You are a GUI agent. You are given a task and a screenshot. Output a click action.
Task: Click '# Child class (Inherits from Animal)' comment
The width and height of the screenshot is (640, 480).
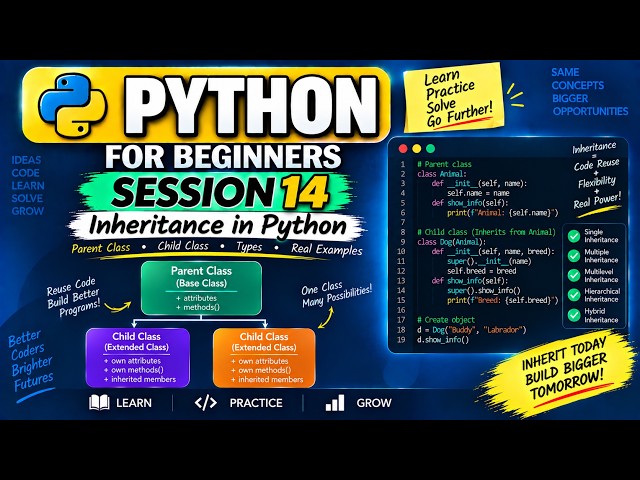point(486,232)
